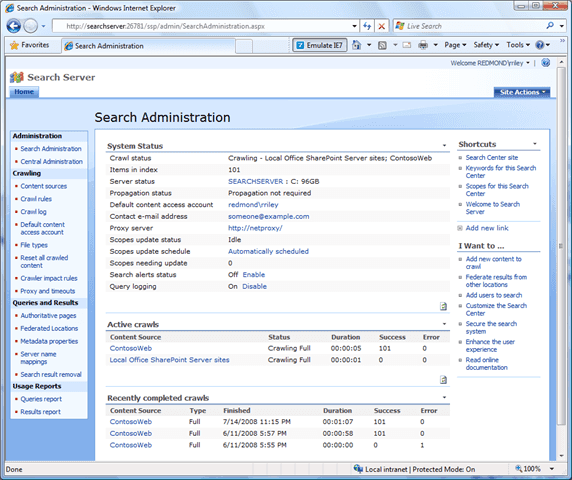Open the System Status web part menu arrow

pos(444,146)
